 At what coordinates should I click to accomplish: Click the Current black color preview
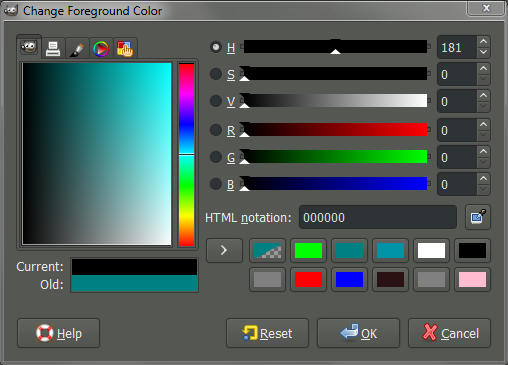pos(134,267)
